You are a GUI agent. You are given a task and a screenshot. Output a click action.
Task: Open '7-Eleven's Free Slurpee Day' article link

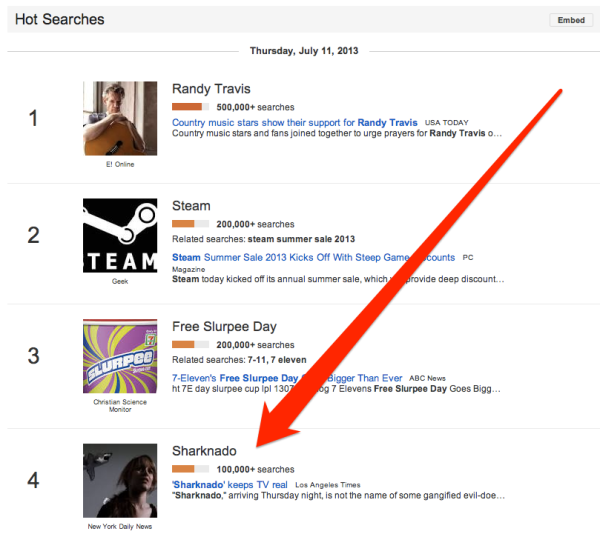[287, 378]
